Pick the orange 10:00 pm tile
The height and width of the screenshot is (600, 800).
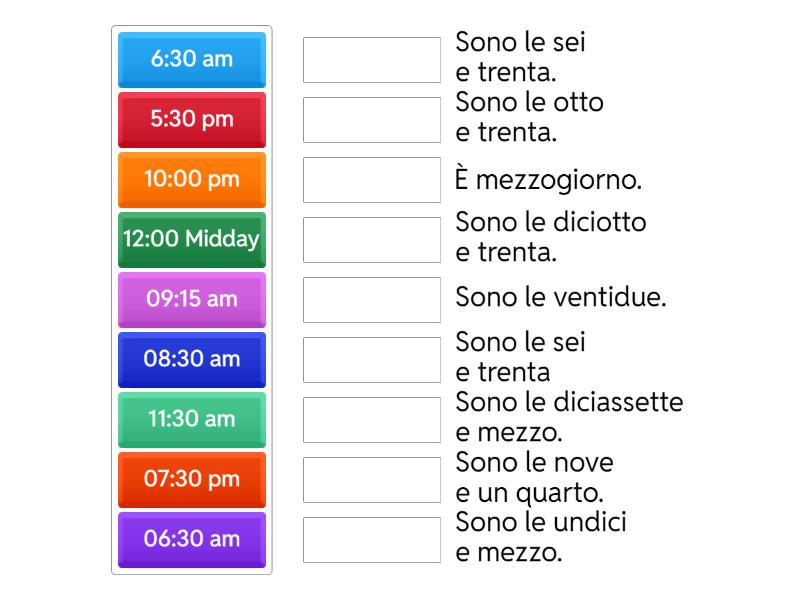(x=191, y=180)
